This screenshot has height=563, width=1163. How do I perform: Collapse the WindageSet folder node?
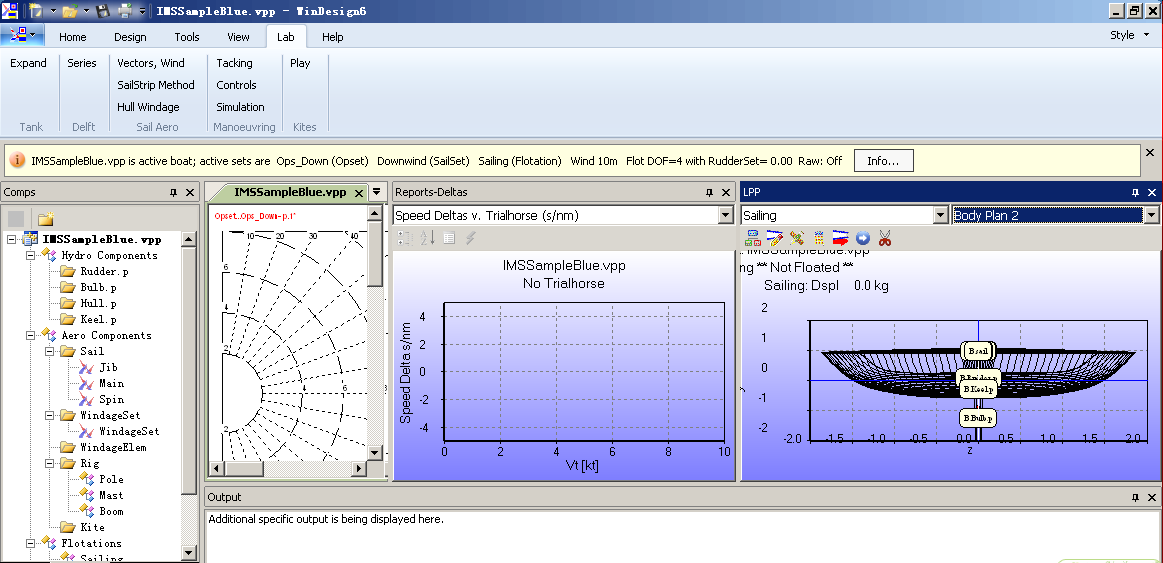(50, 415)
